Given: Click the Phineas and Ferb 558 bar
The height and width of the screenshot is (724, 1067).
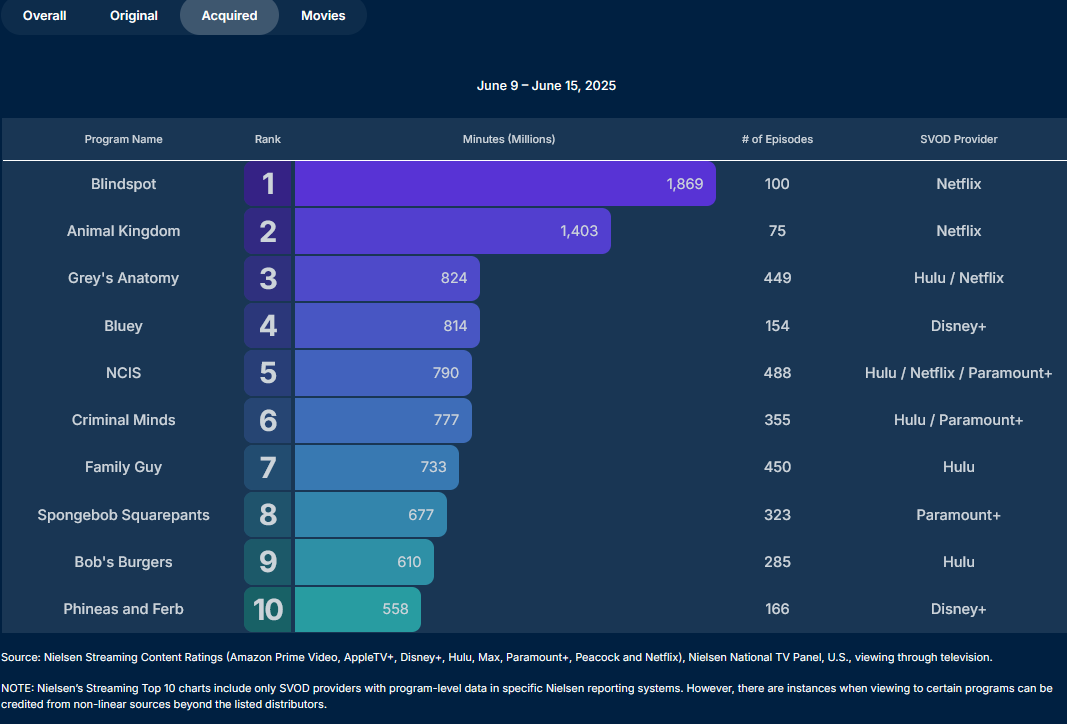Looking at the screenshot, I should pos(357,609).
